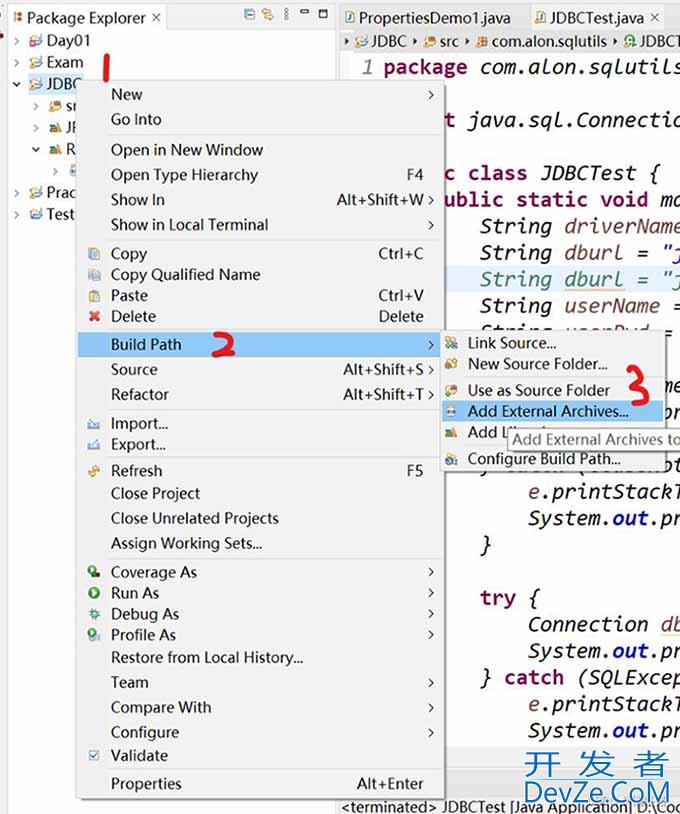Choose Add External Archives... from submenu
The width and height of the screenshot is (680, 814).
click(552, 411)
